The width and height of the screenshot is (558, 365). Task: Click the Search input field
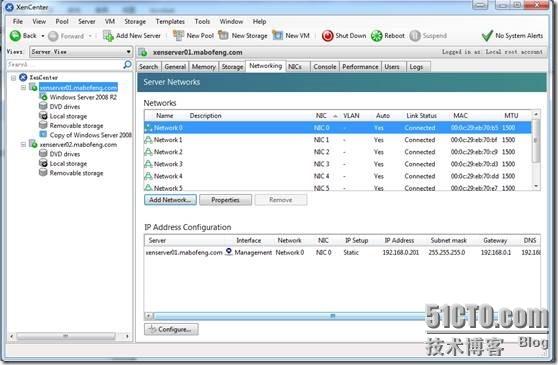(x=64, y=64)
